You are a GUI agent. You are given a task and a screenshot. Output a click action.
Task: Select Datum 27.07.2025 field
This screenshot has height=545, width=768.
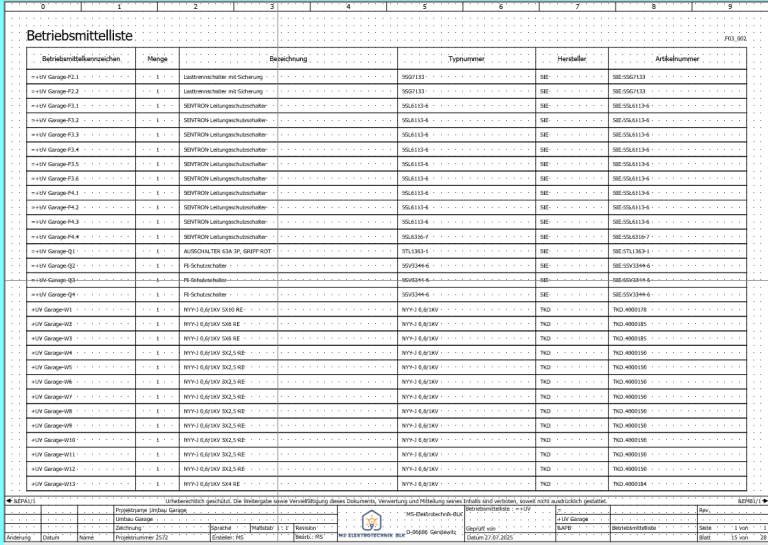(x=490, y=537)
